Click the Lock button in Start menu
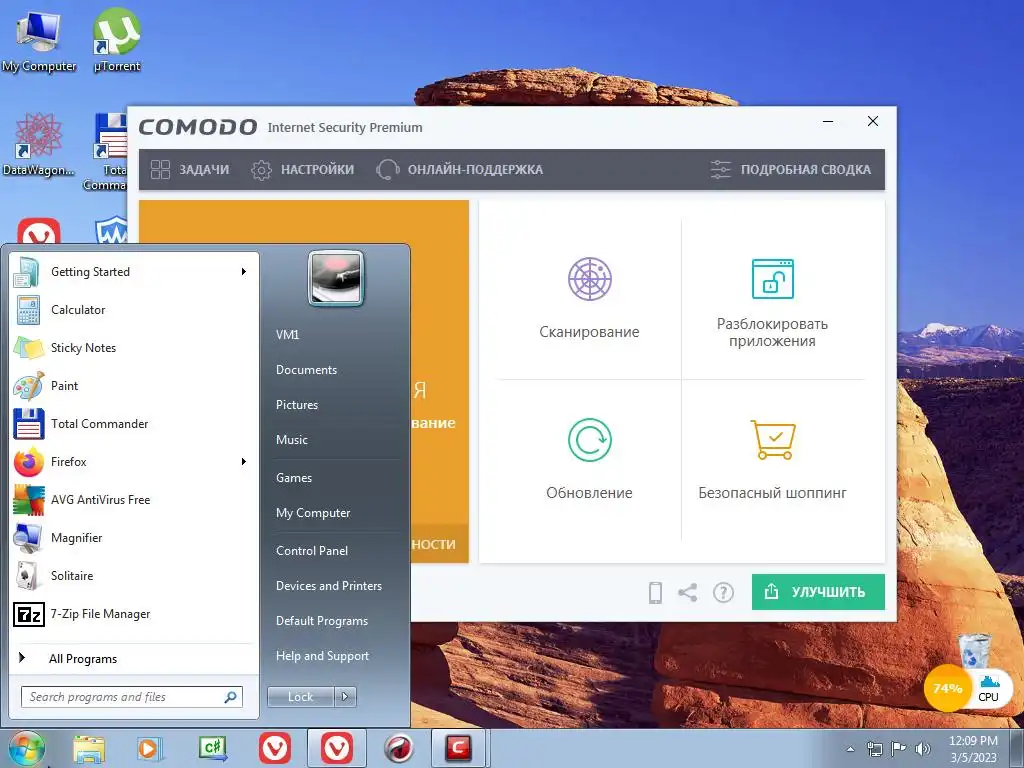 click(300, 697)
